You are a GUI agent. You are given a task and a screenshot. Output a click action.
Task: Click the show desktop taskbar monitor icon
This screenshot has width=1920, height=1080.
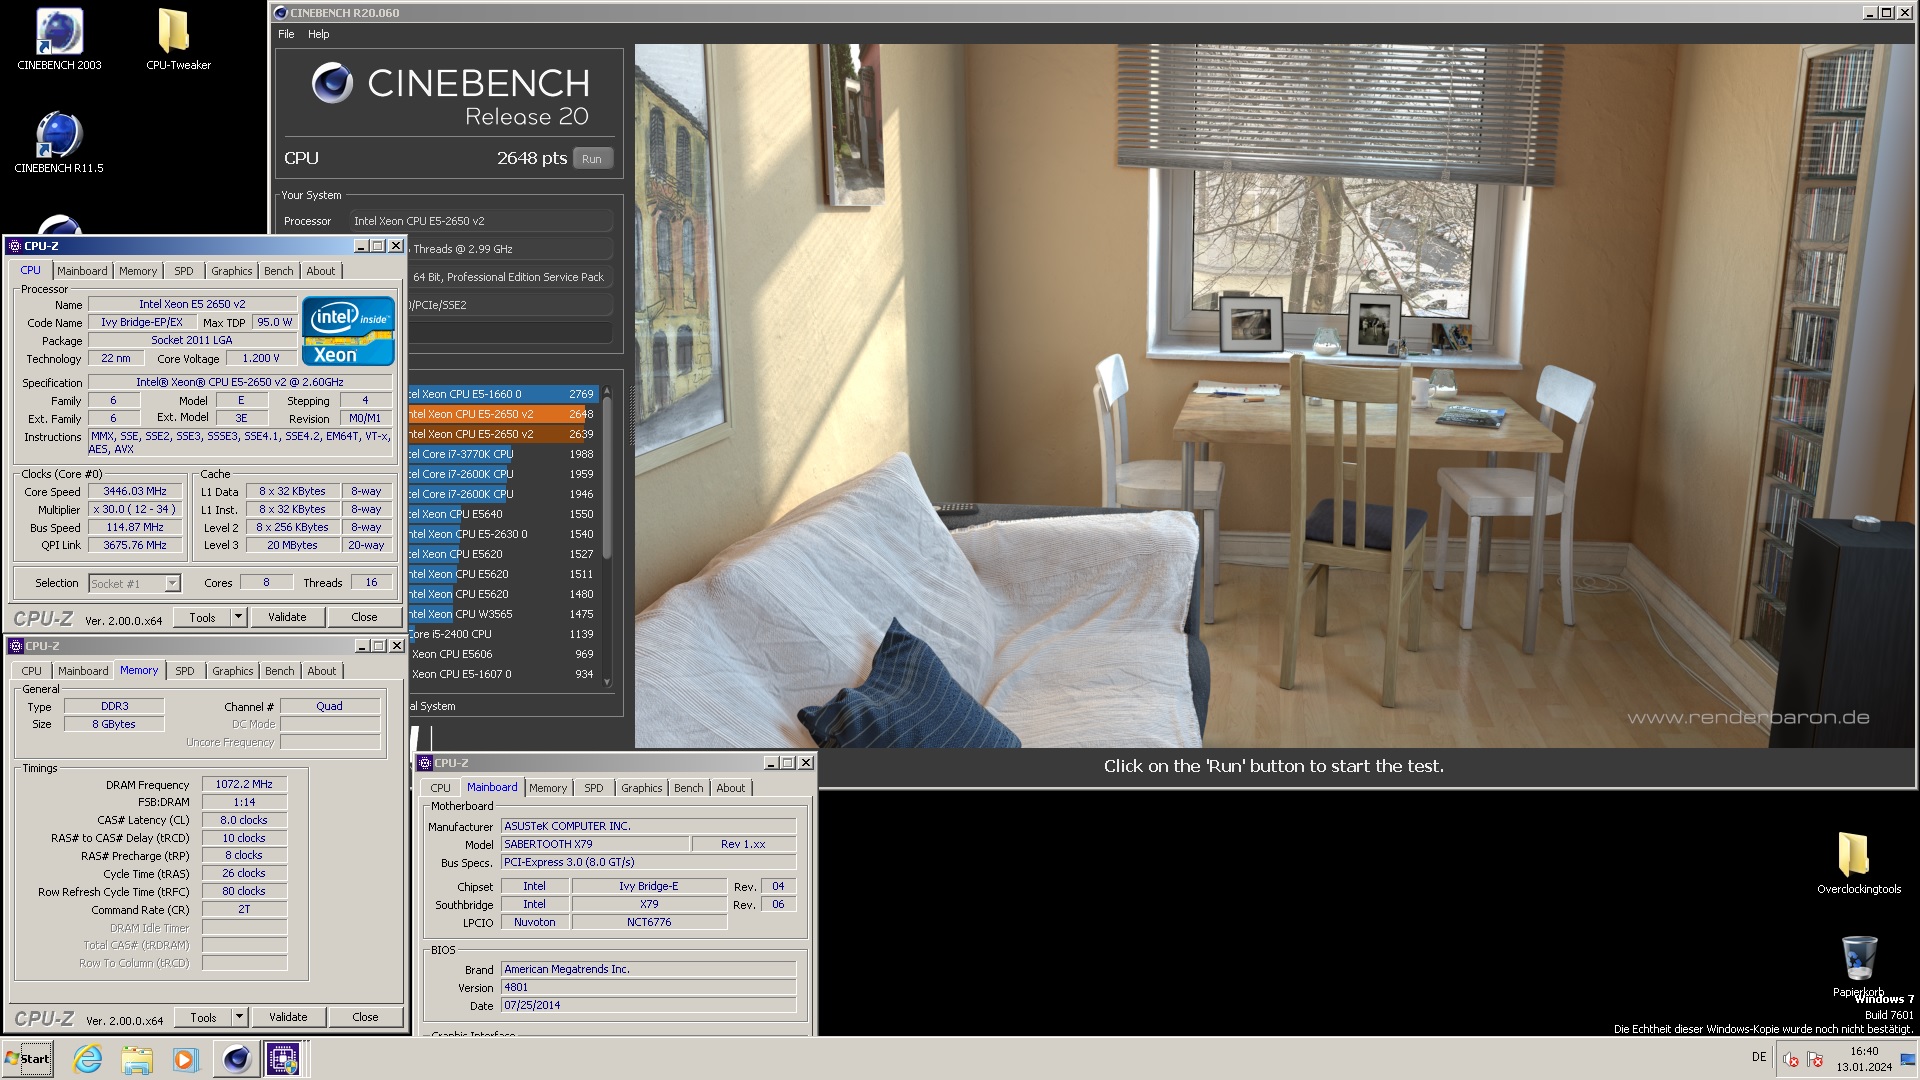coord(1907,1059)
